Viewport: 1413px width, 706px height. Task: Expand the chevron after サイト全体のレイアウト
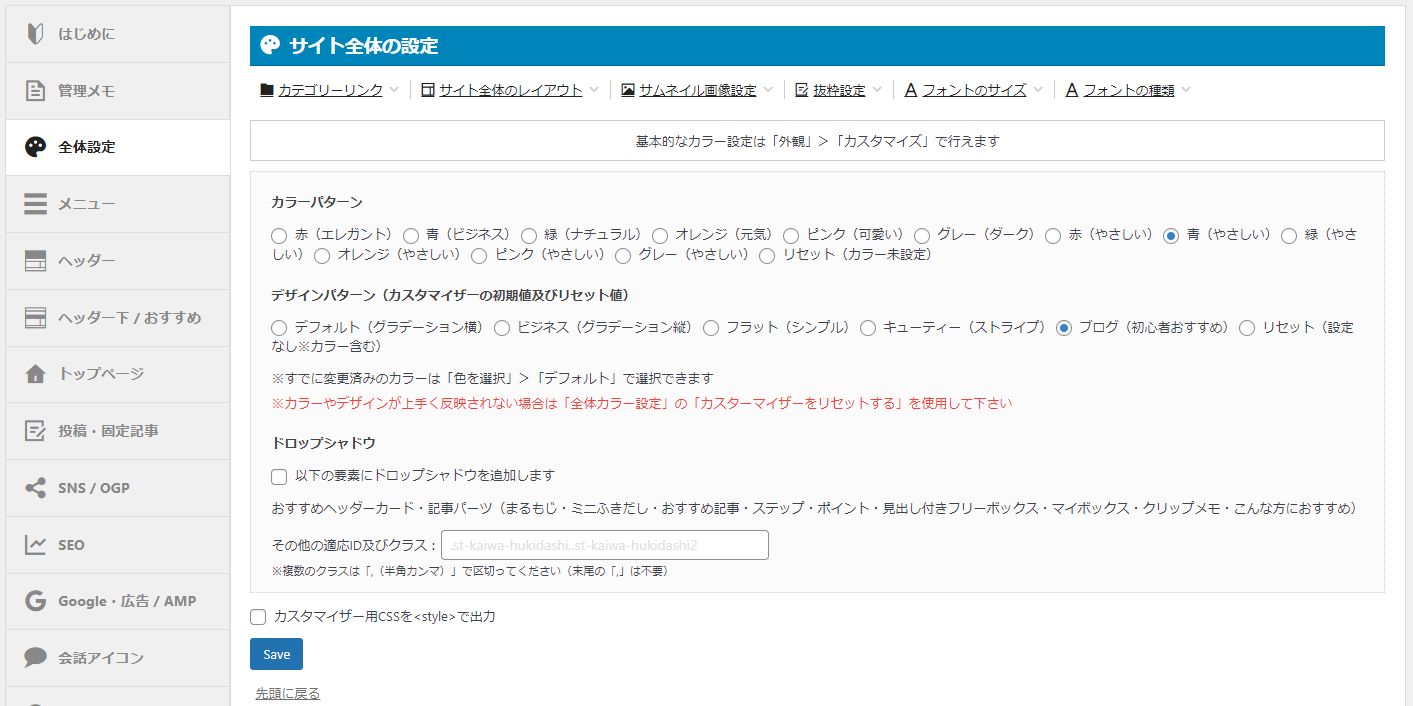click(x=594, y=90)
